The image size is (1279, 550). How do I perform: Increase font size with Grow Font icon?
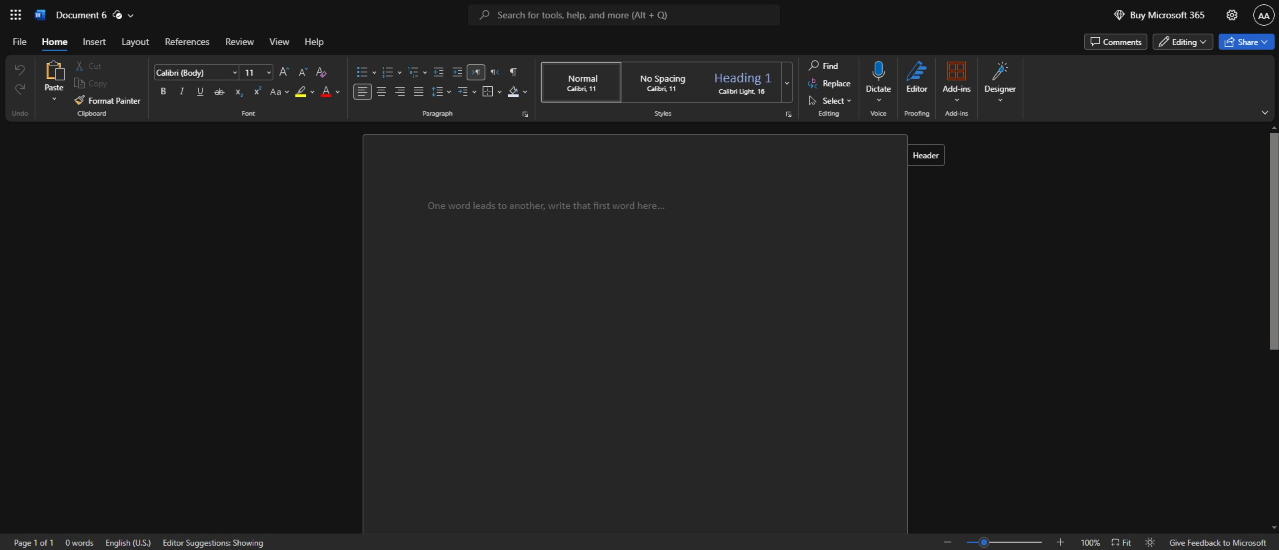[284, 72]
